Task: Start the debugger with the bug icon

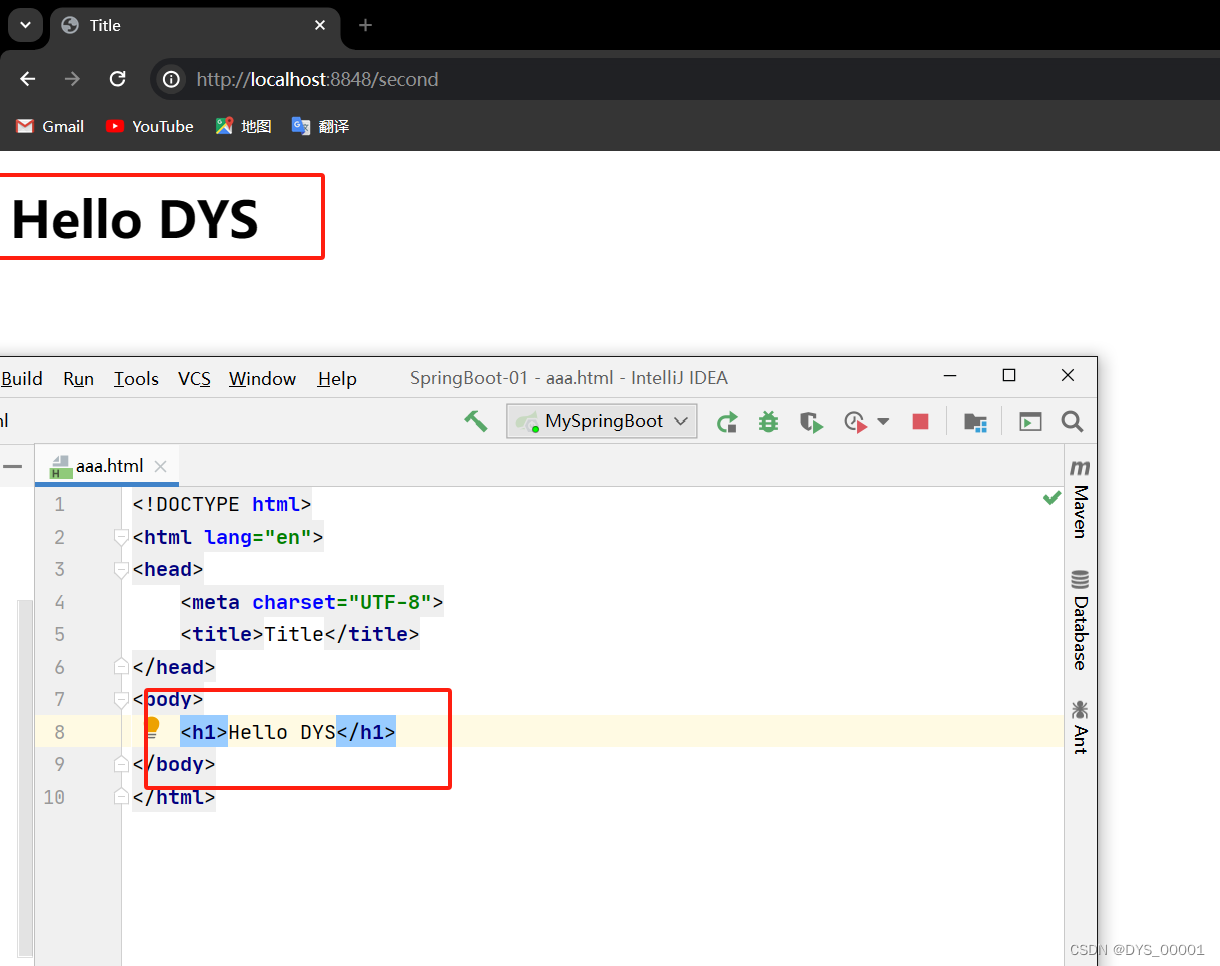Action: (x=768, y=421)
